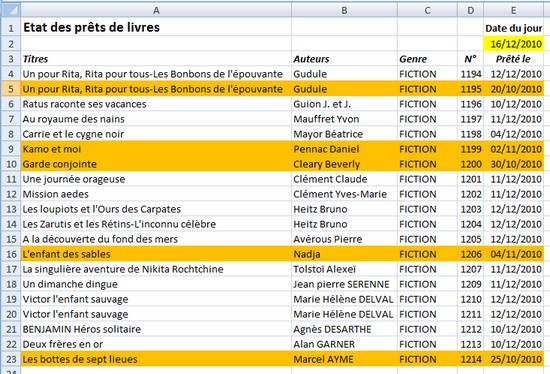This screenshot has height=374, width=550.
Task: Click author cell 'Agnès DESARTHE'
Action: [x=344, y=329]
